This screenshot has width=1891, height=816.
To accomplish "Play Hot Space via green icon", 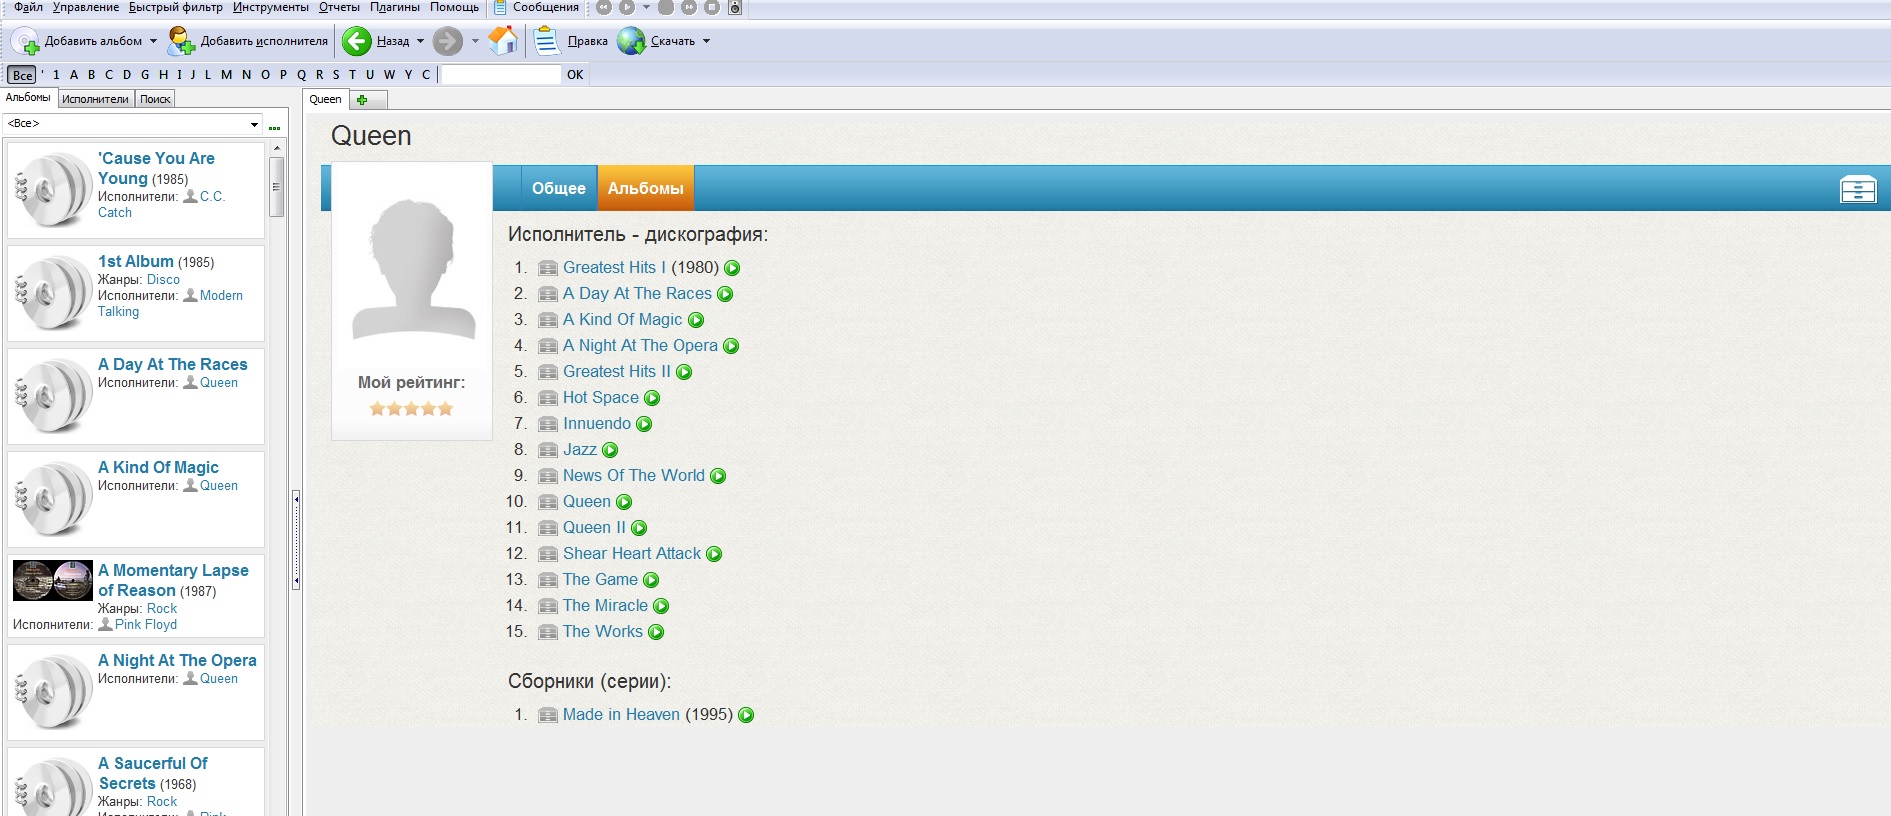I will (652, 398).
